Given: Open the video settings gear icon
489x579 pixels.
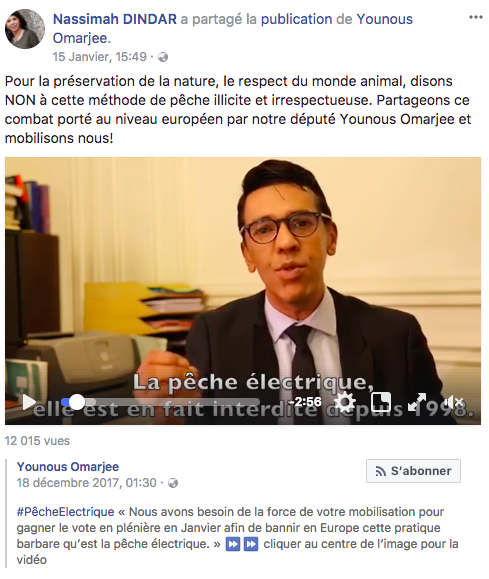Looking at the screenshot, I should (x=345, y=402).
